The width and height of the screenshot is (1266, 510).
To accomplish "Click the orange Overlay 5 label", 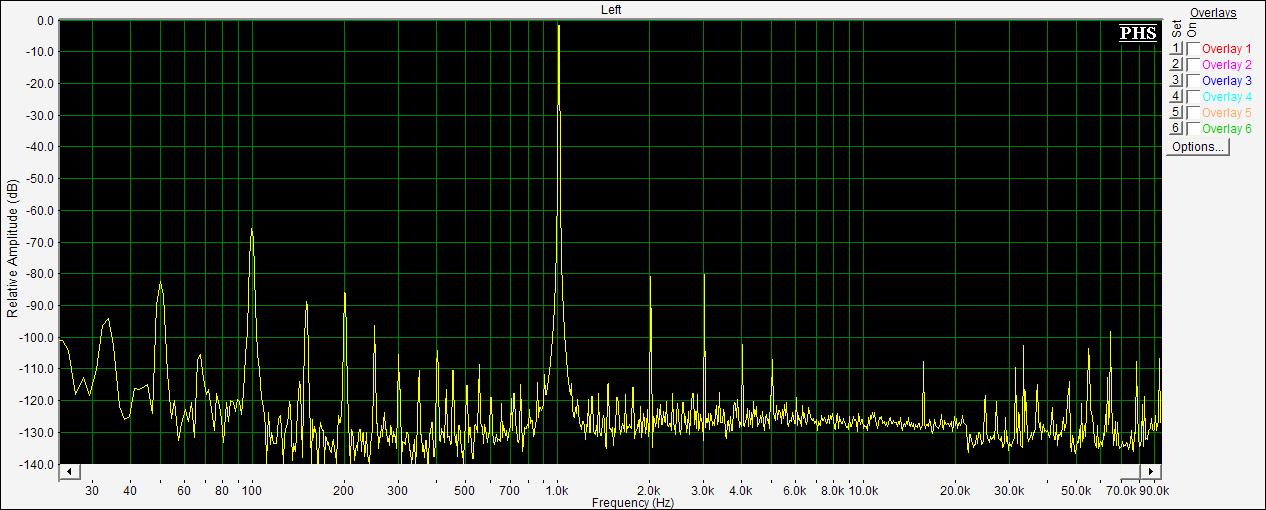I will coord(1226,113).
